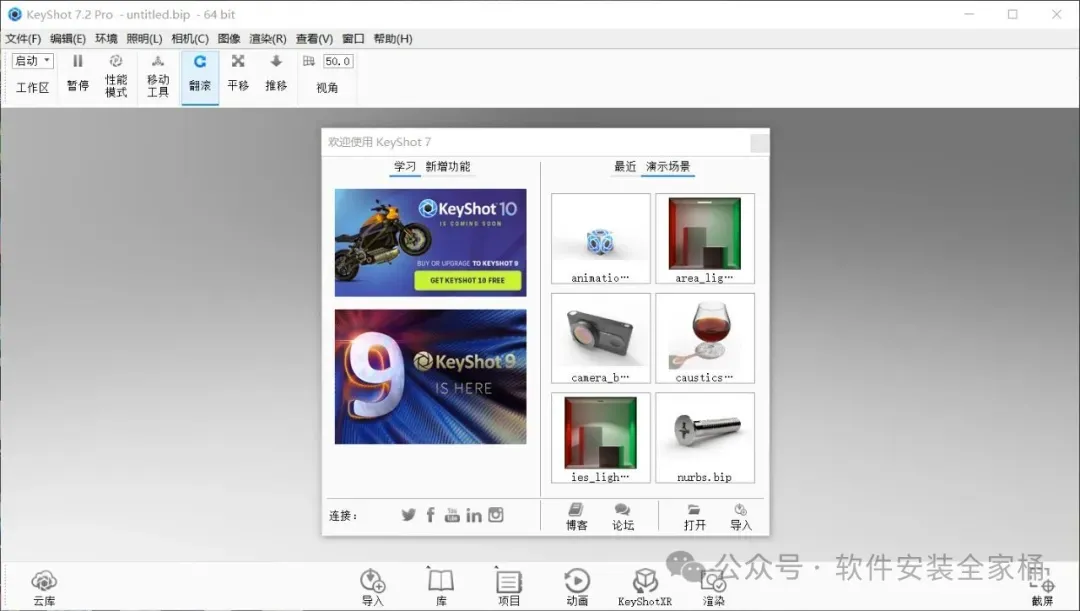Open the caustics… demo scene
This screenshot has width=1080, height=611.
tap(705, 338)
